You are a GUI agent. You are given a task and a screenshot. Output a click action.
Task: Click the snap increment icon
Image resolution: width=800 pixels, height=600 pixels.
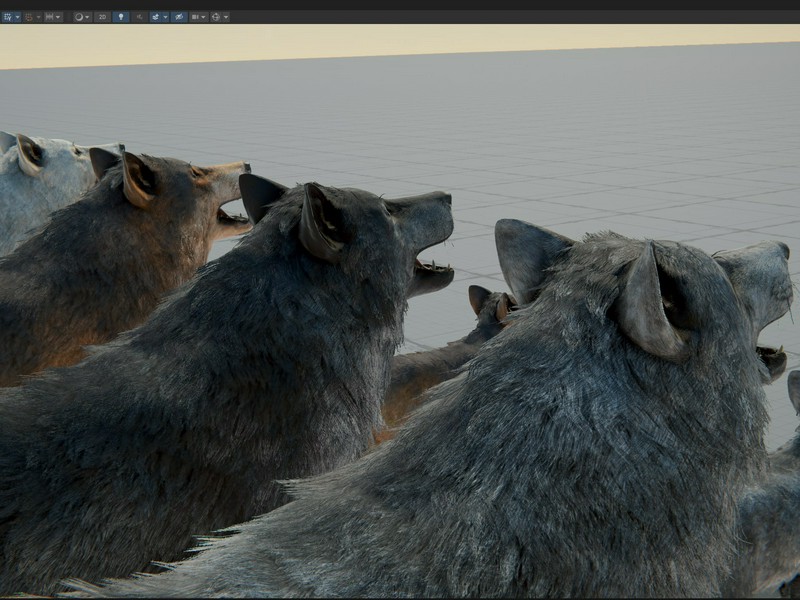pos(49,17)
